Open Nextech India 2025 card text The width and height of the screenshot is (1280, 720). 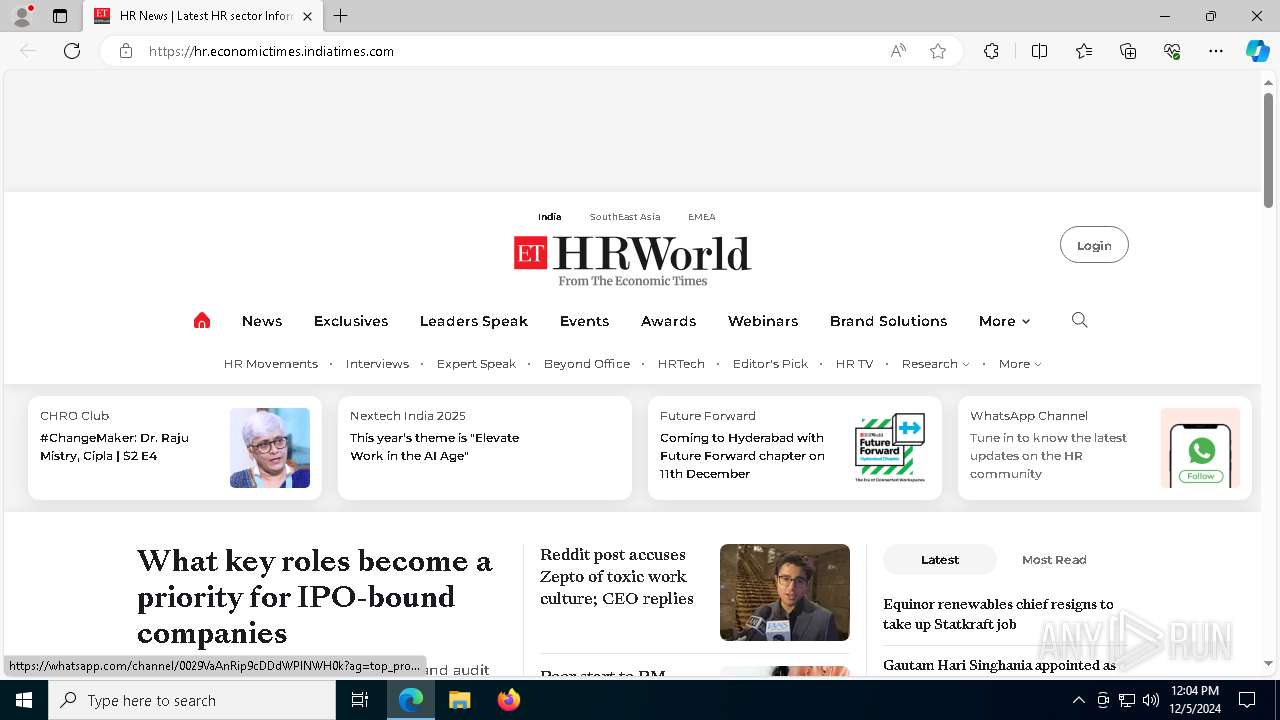435,447
